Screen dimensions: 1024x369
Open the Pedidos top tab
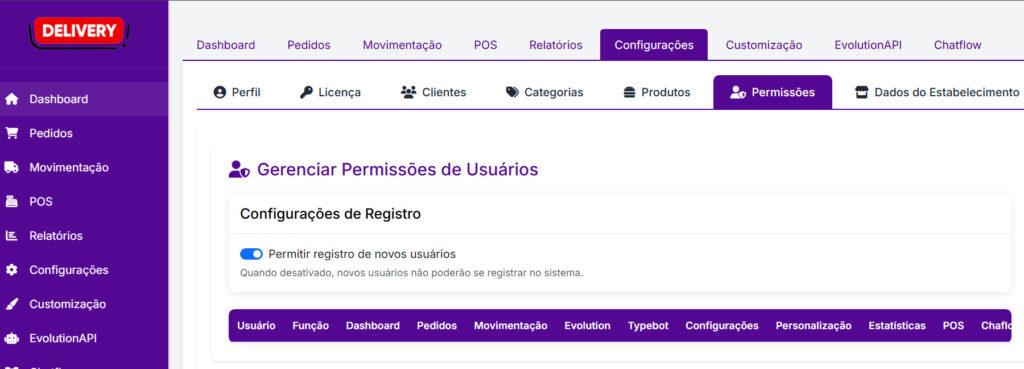click(x=309, y=45)
